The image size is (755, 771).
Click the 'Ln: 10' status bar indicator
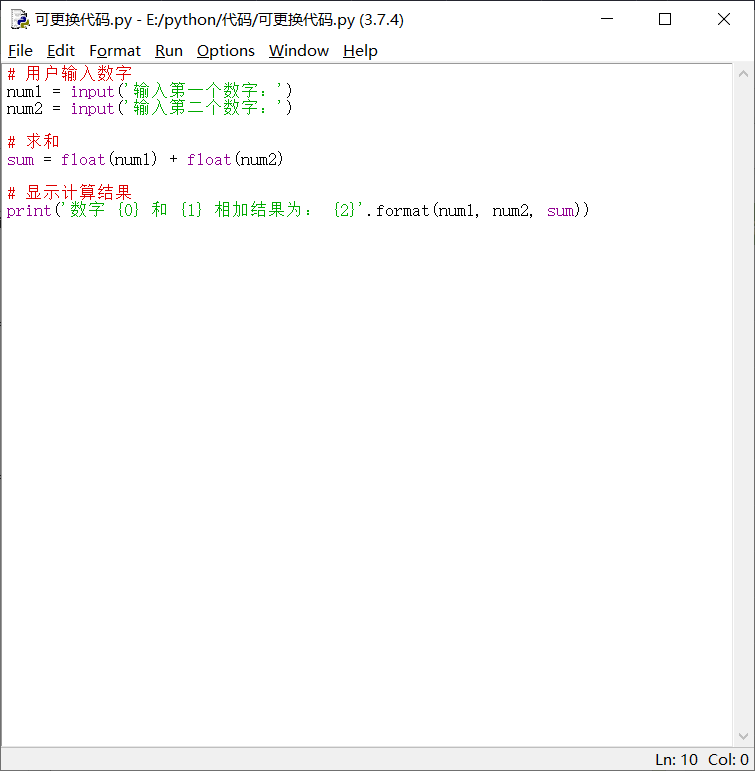click(x=676, y=760)
